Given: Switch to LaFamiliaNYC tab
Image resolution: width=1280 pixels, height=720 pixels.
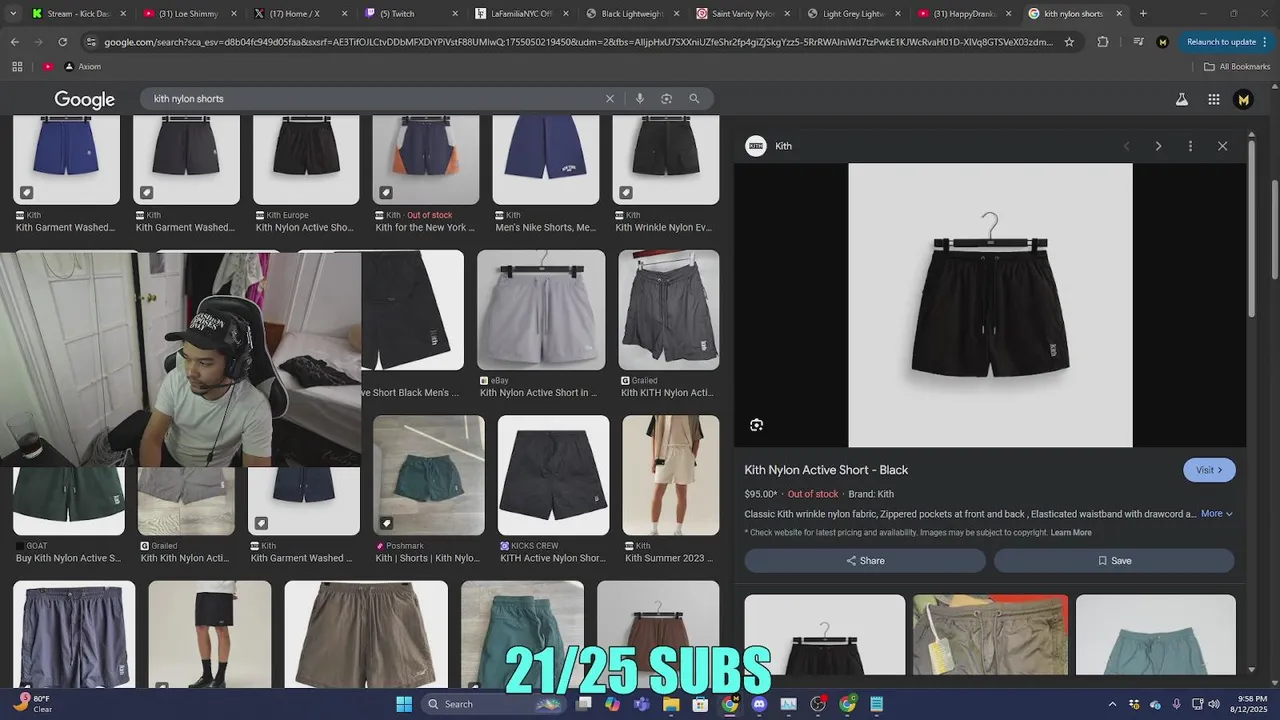Looking at the screenshot, I should tap(520, 14).
